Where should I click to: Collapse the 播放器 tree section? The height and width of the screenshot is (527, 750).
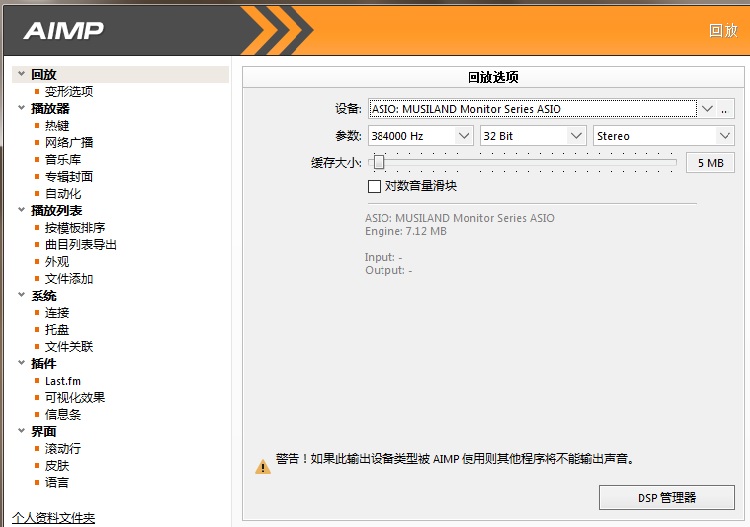click(x=21, y=108)
